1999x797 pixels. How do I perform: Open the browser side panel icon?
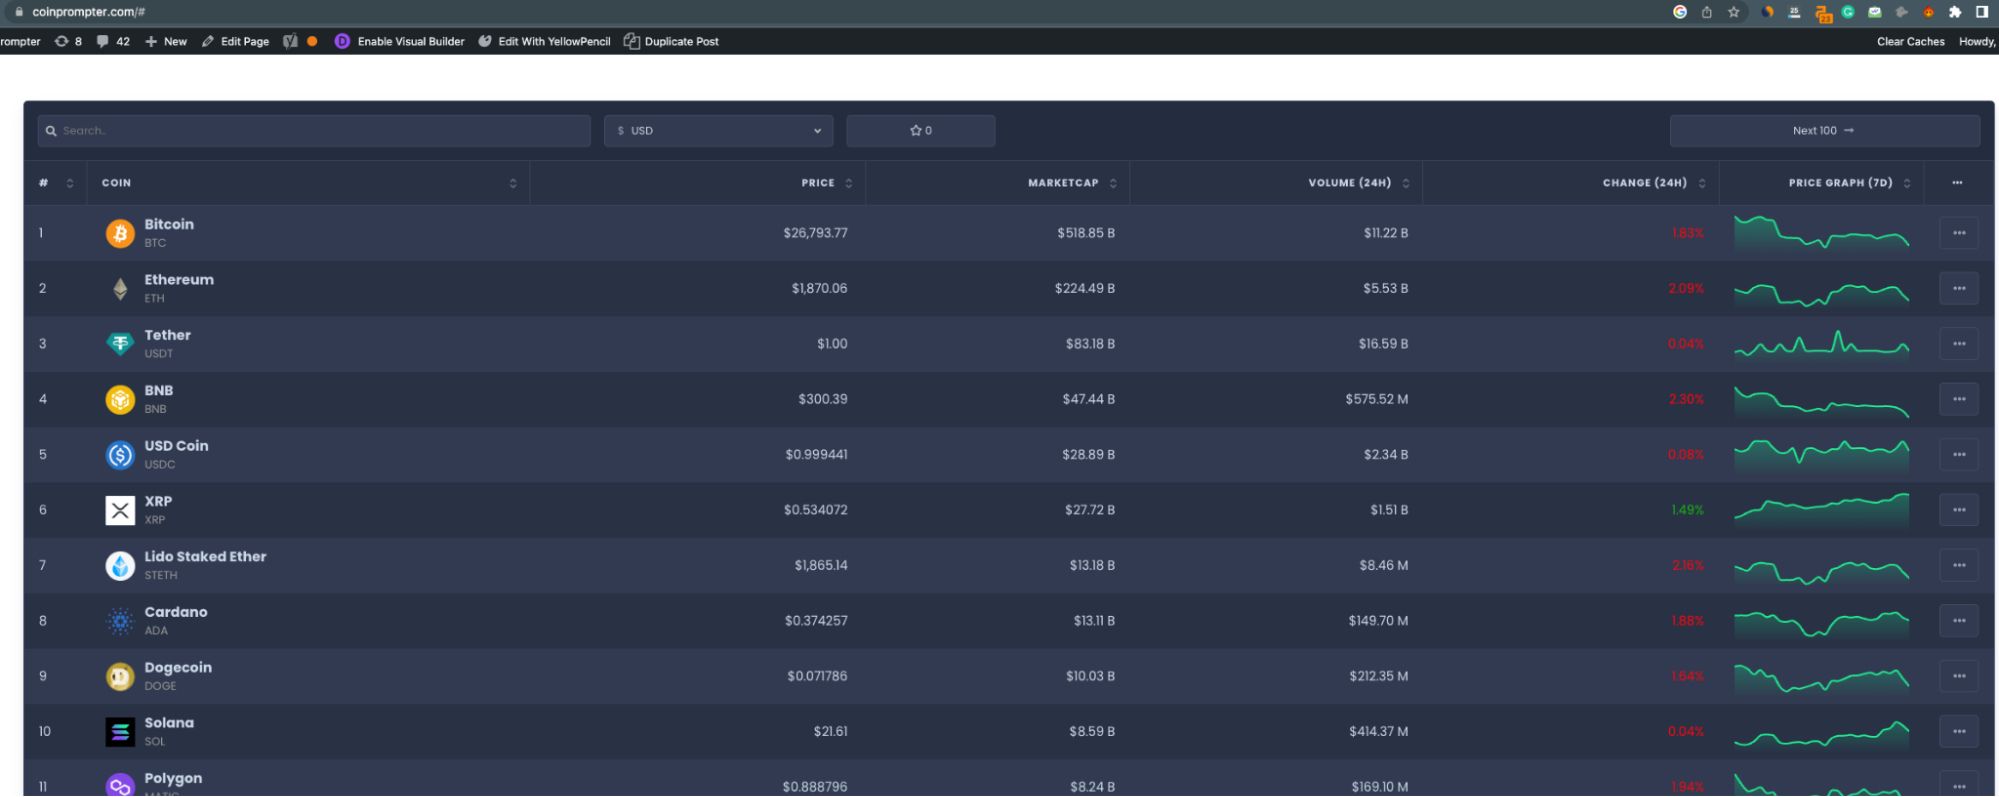[x=1982, y=12]
